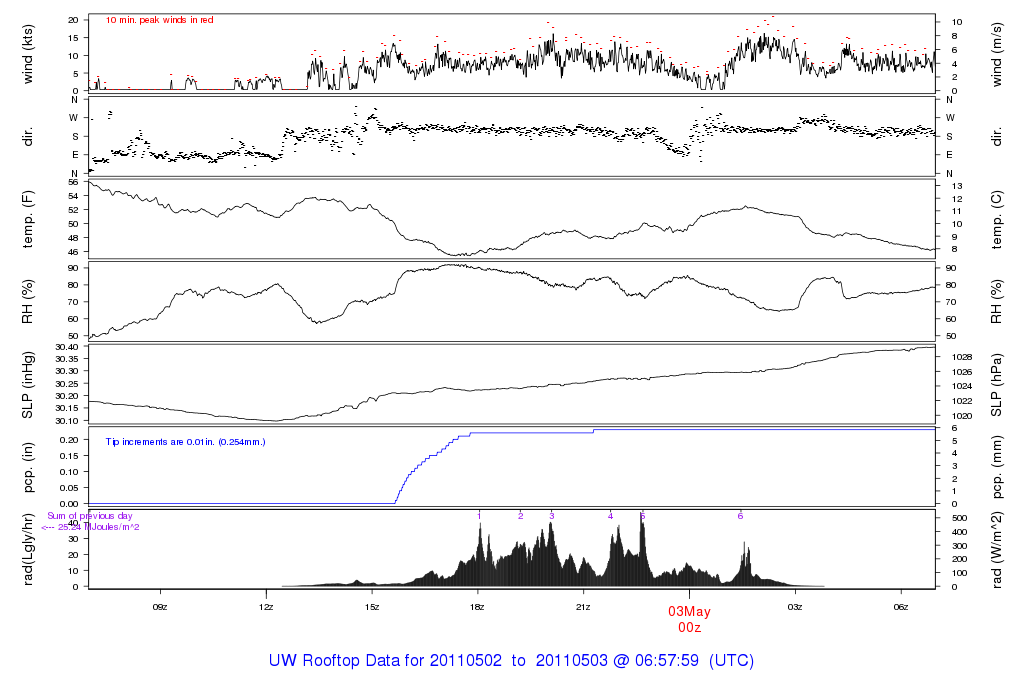
Task: Click the '21z' time axis label
Action: point(583,607)
